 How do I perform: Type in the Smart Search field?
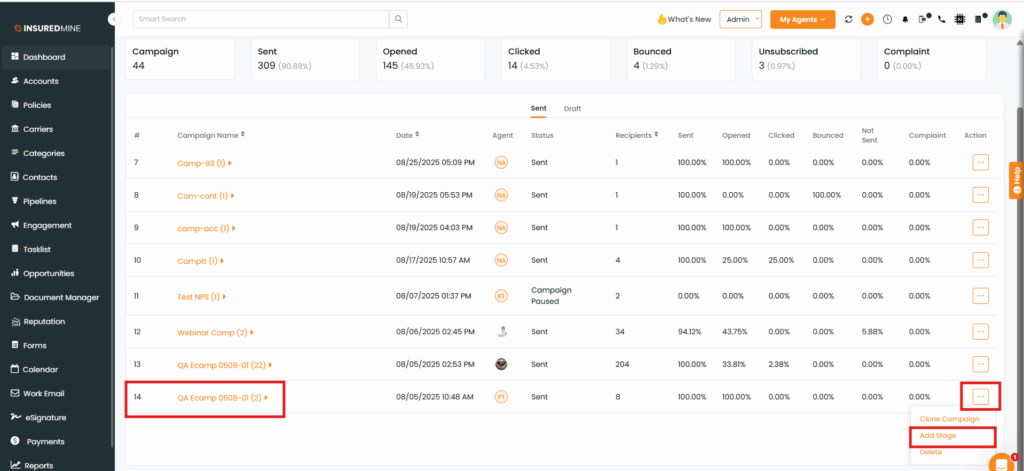coord(260,19)
